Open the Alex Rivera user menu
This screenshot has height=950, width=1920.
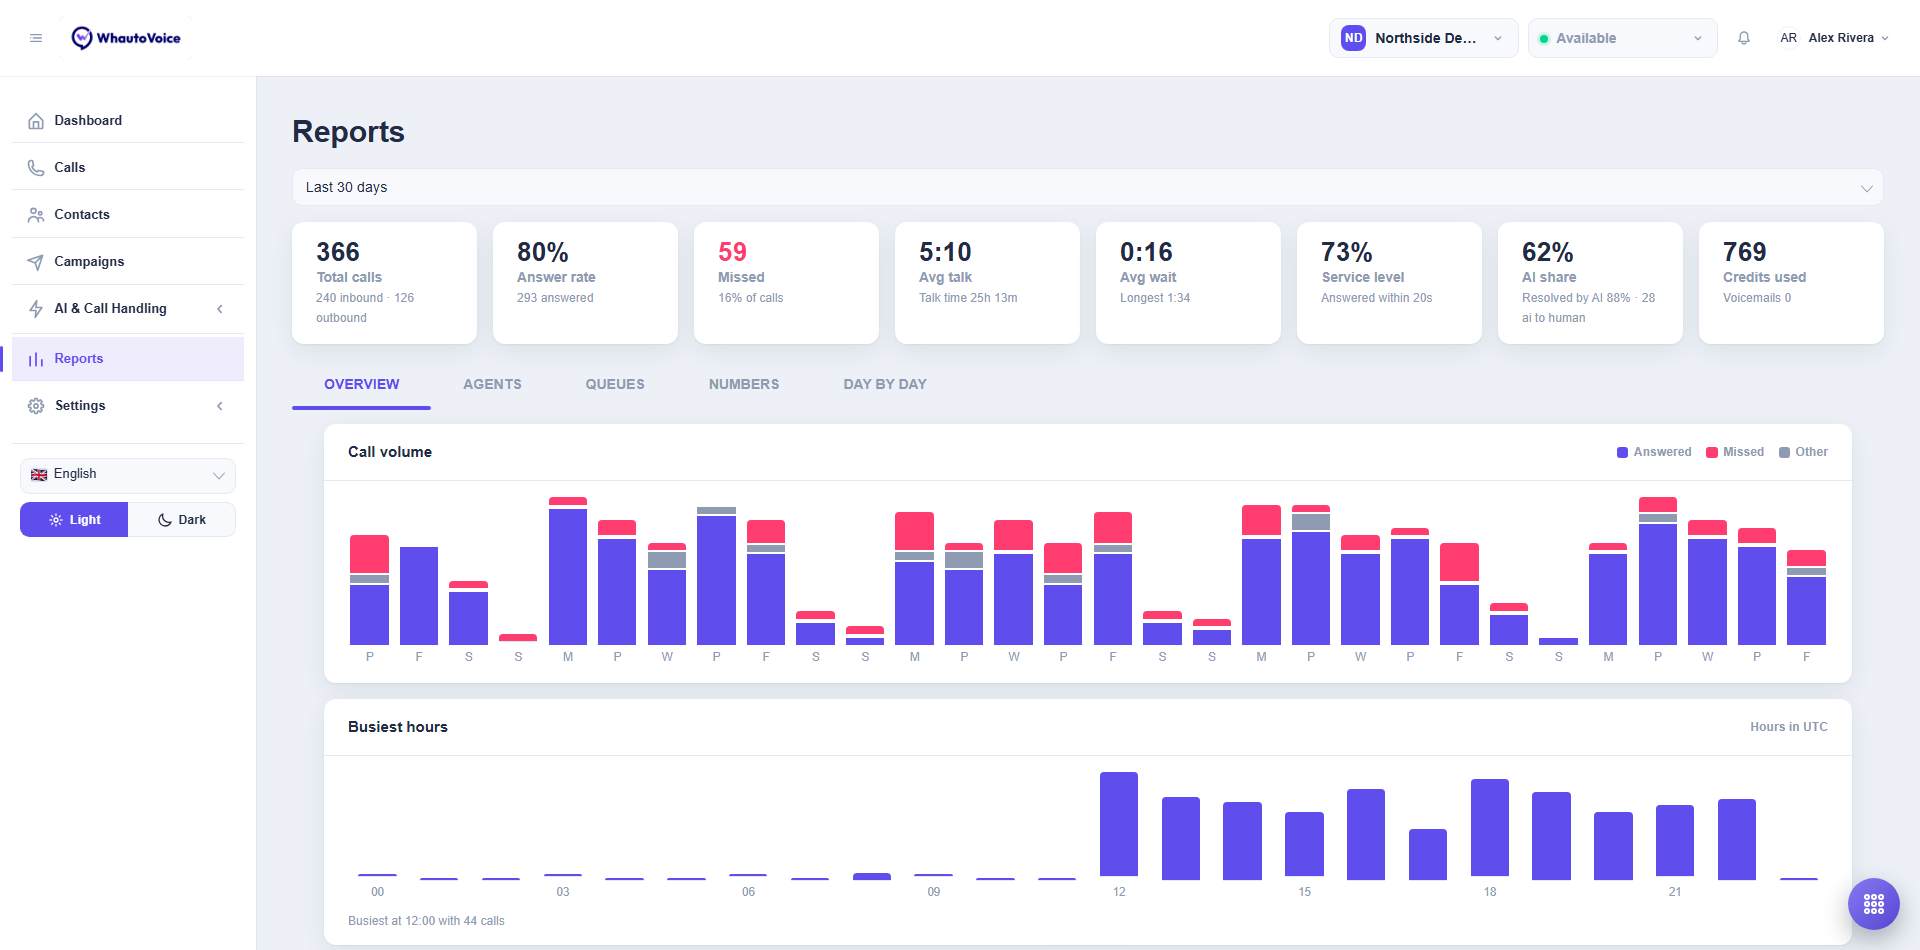point(1834,38)
